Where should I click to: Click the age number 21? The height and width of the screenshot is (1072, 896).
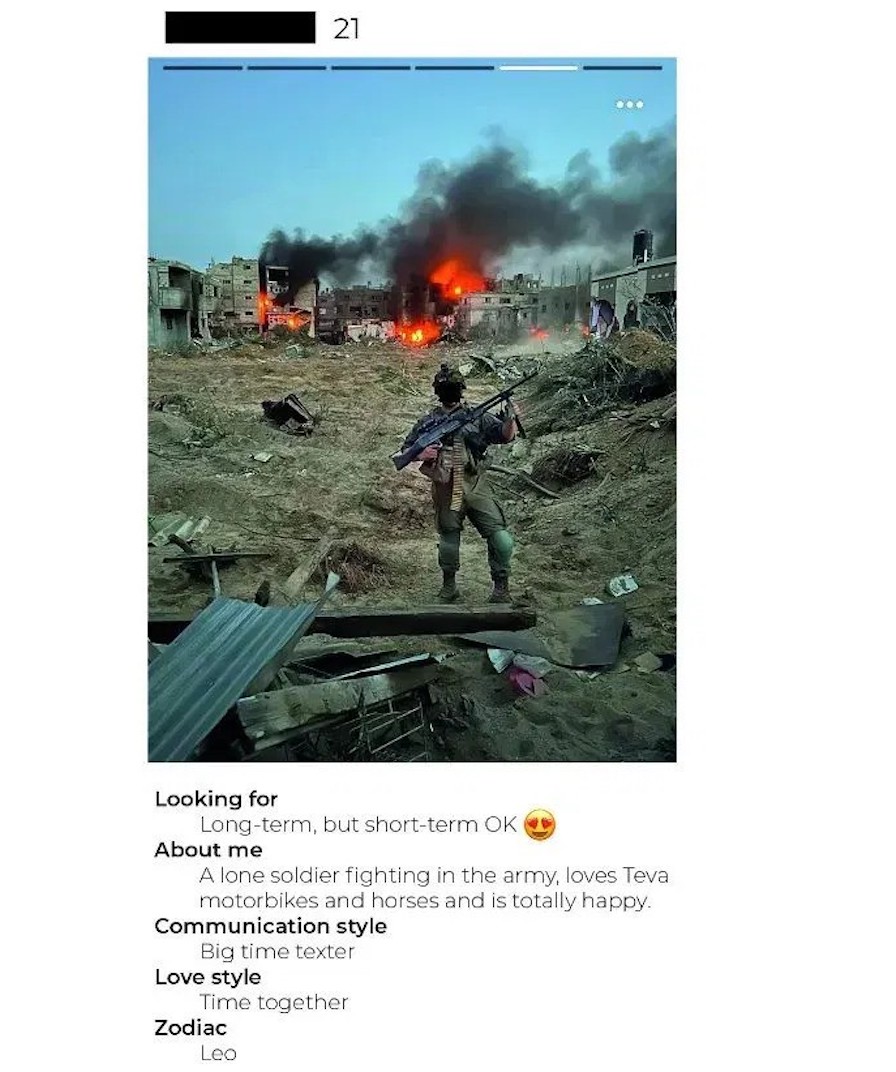tap(347, 29)
